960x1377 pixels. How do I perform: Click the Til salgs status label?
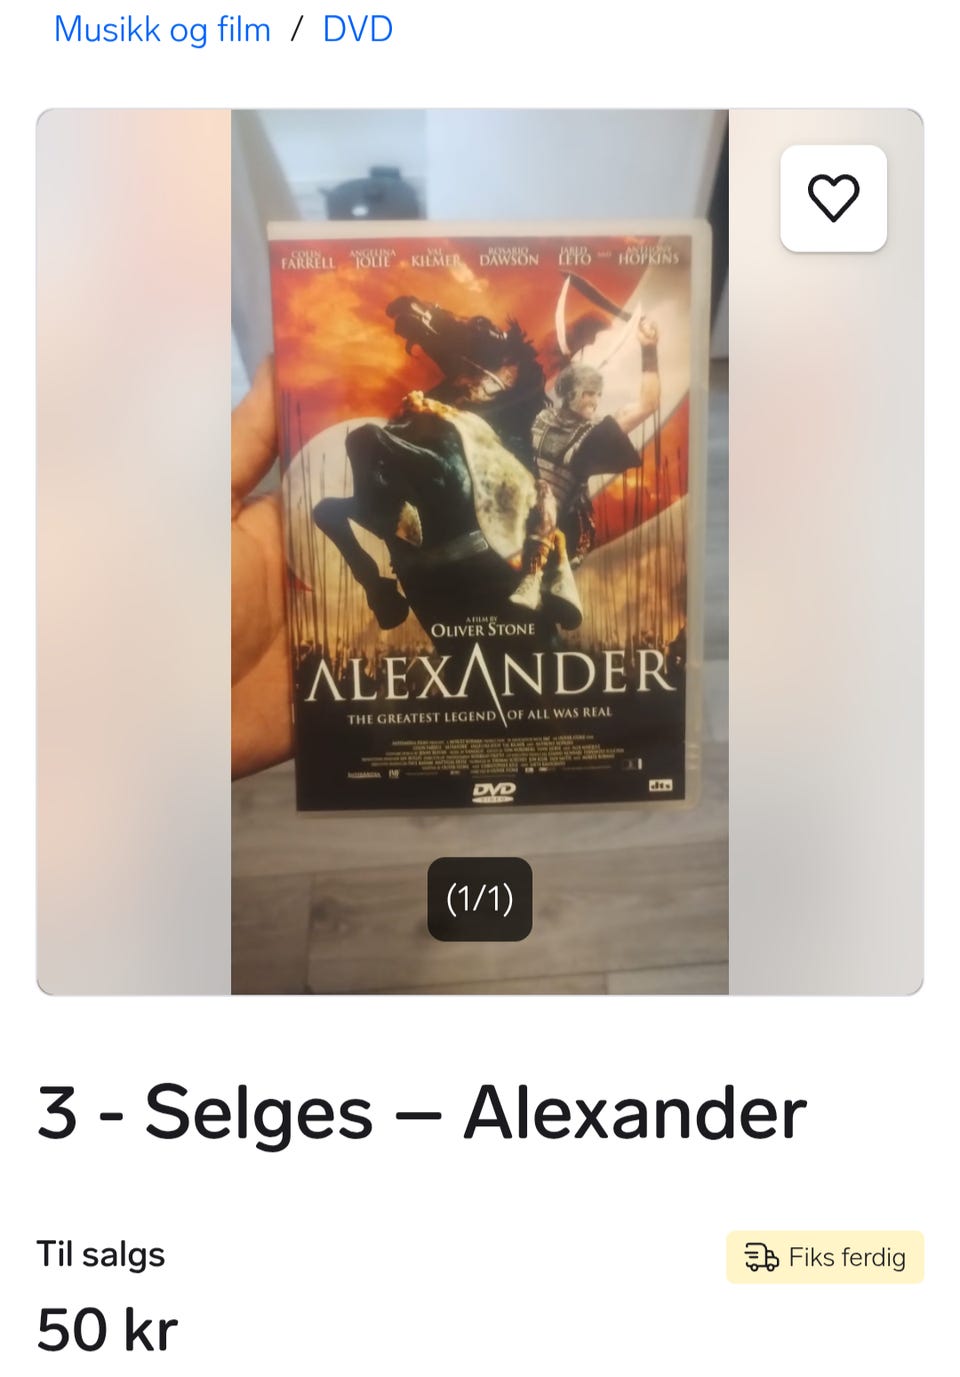100,1254
